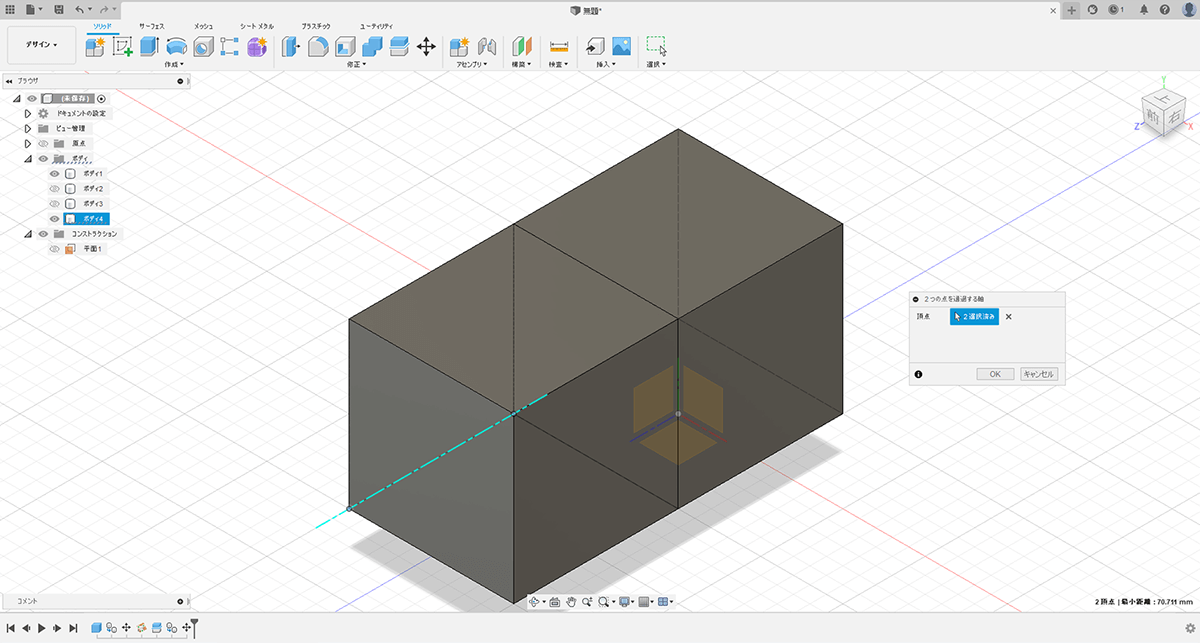The width and height of the screenshot is (1200, 643).
Task: Click the Pan hand icon
Action: click(x=571, y=601)
